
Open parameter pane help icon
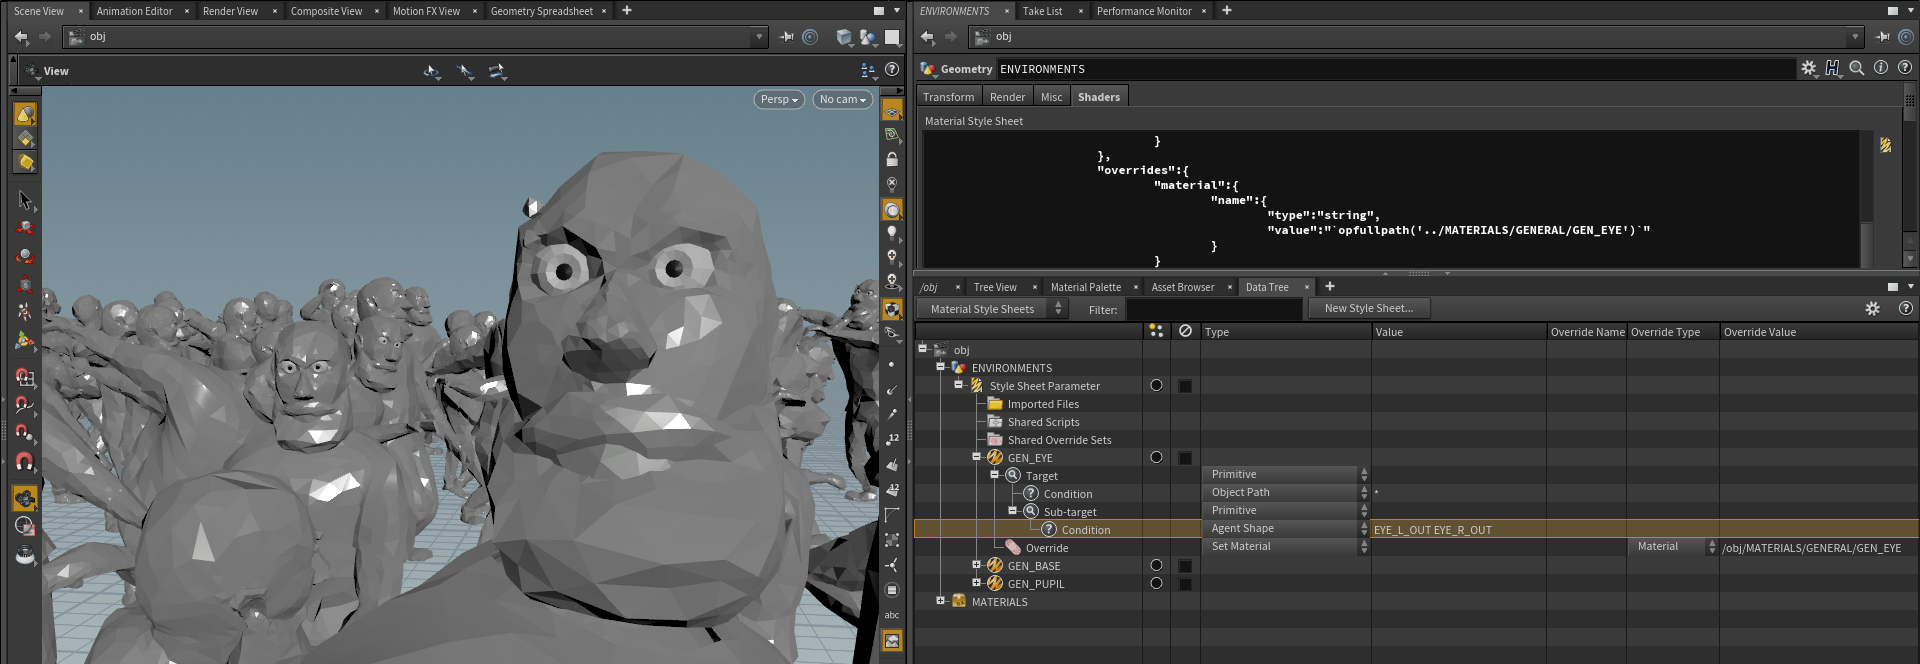pyautogui.click(x=1904, y=68)
